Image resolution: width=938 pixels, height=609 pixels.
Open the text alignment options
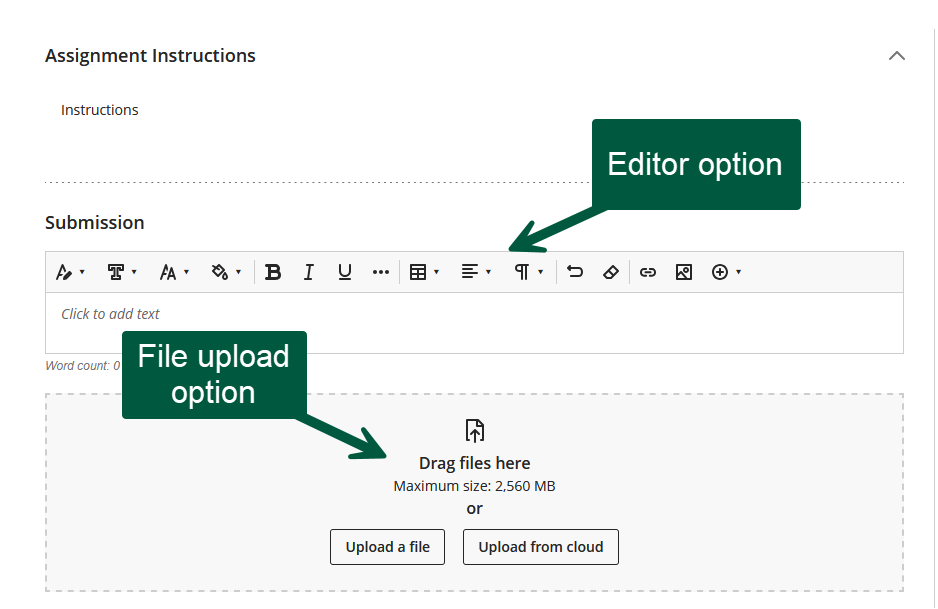coord(476,272)
